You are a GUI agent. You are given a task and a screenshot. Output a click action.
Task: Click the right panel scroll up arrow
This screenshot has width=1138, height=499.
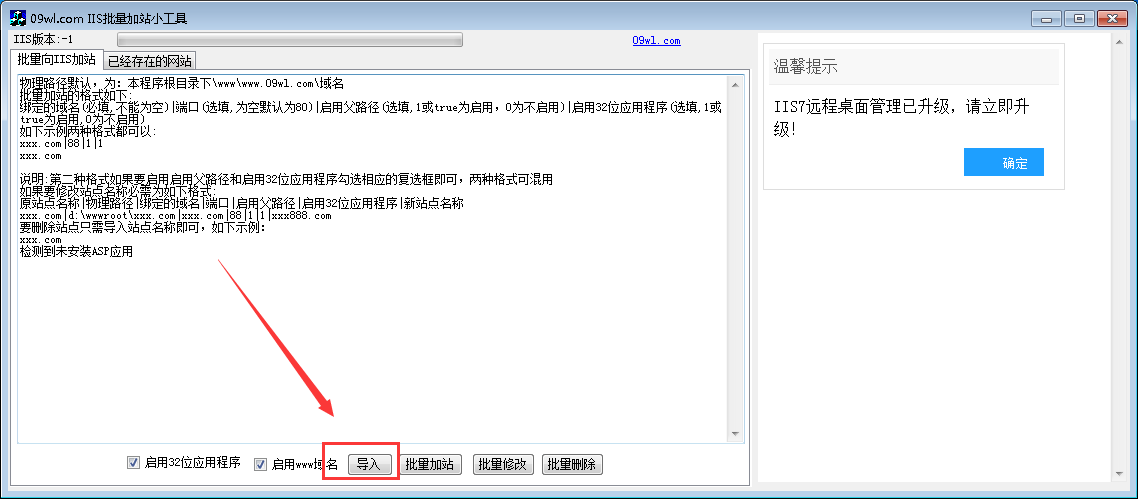pos(1118,43)
